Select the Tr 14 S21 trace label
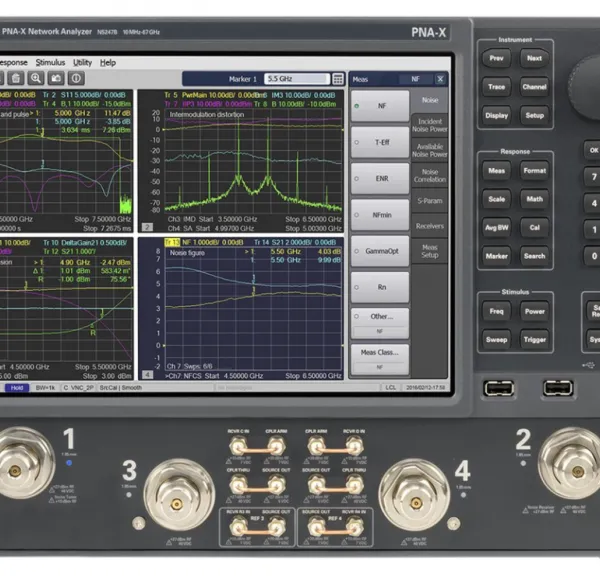The image size is (600, 576). click(295, 242)
